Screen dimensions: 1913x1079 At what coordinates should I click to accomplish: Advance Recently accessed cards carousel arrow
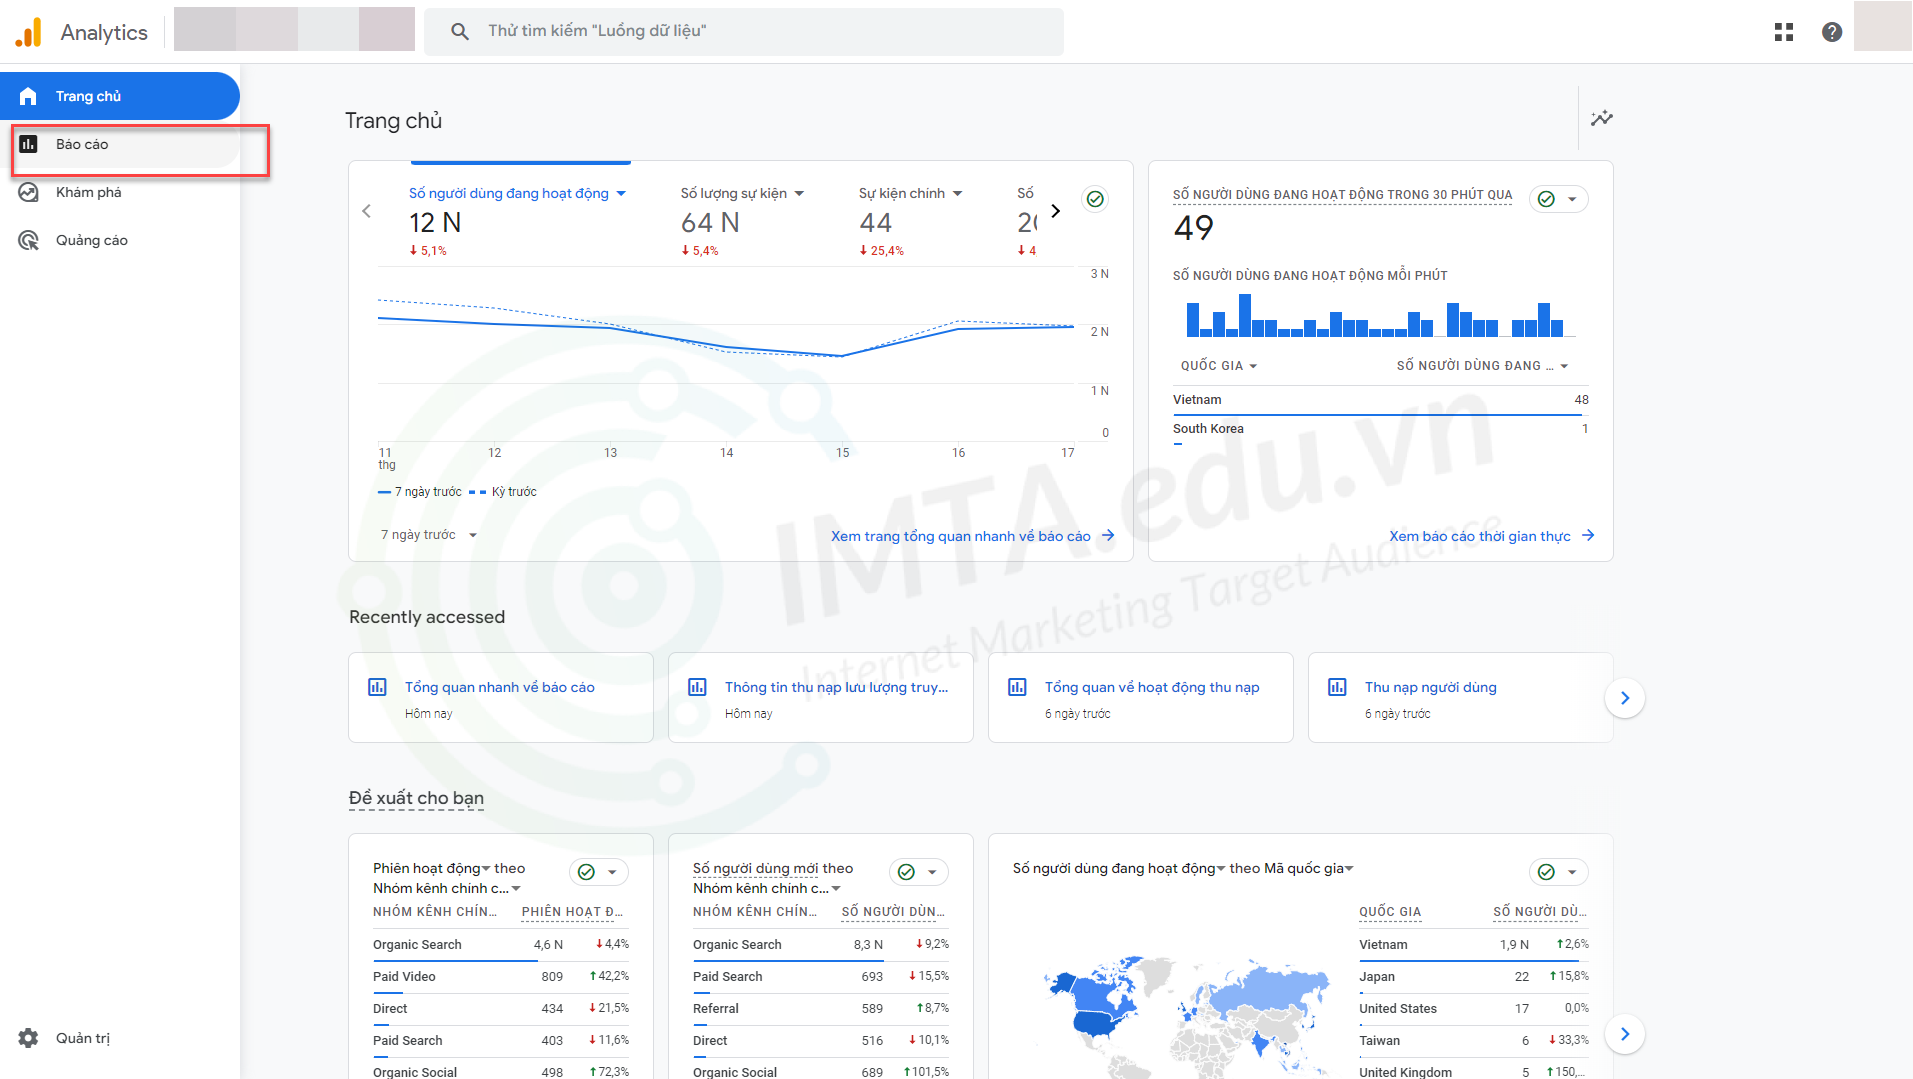(1625, 698)
